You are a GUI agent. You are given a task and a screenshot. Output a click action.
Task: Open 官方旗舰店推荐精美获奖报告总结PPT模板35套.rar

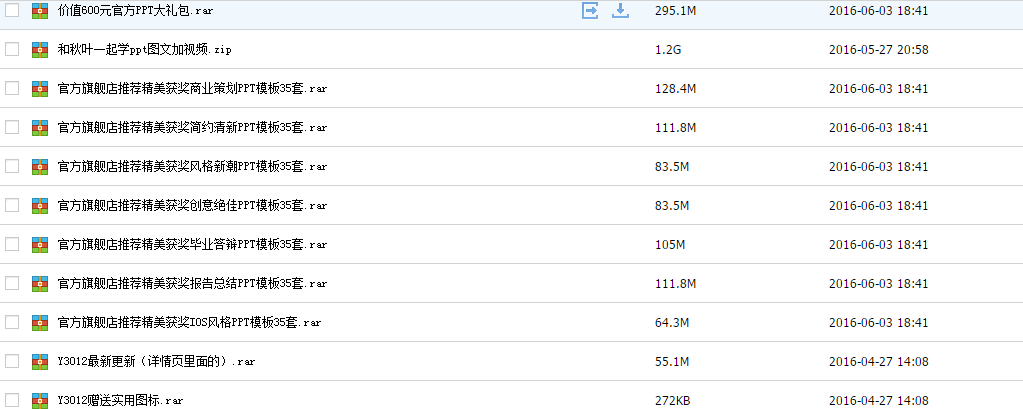point(192,283)
